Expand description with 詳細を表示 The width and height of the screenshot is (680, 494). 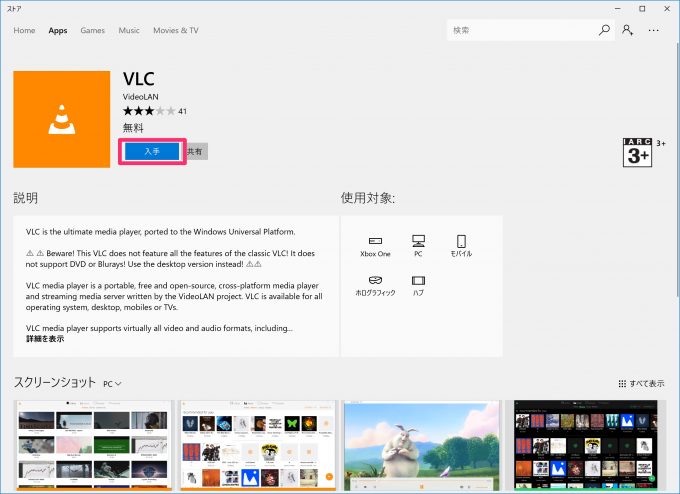45,339
